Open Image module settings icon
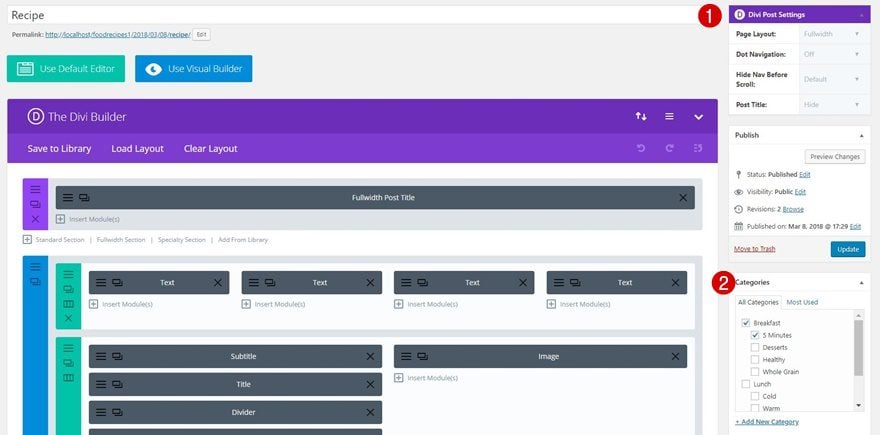Image resolution: width=880 pixels, height=435 pixels. pos(406,356)
